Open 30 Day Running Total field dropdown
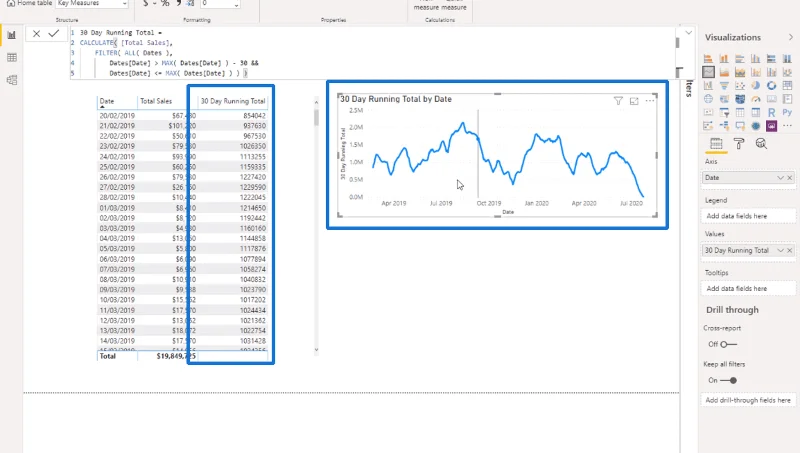Screen dimensions: 800x453 point(780,250)
